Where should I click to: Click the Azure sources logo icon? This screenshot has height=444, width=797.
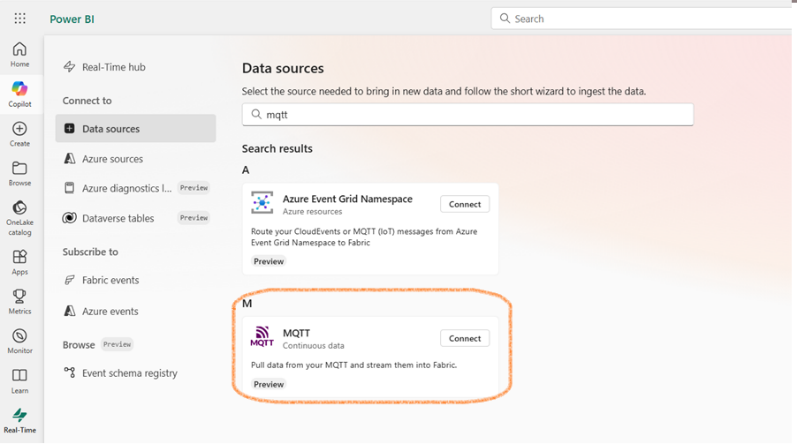(70, 158)
